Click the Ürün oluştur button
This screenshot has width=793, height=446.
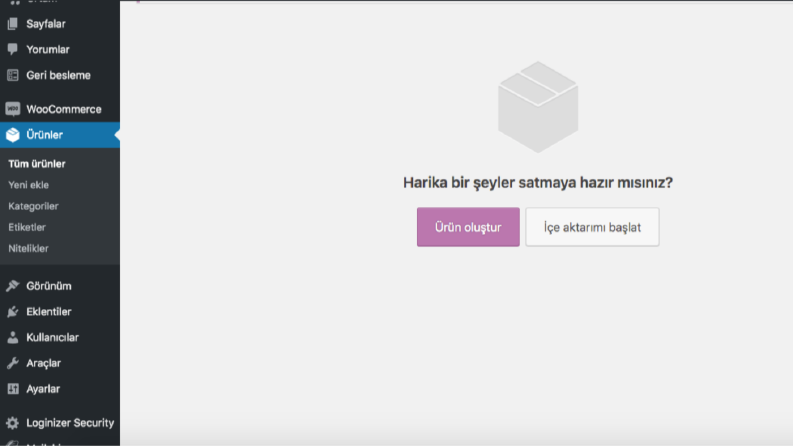tap(468, 227)
